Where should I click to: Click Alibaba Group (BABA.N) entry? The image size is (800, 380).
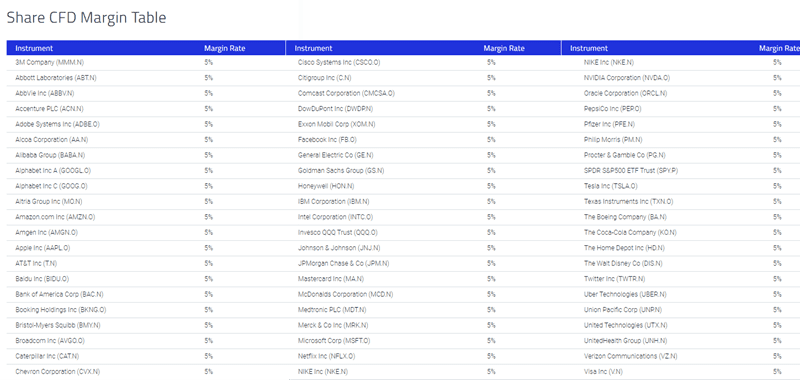click(50, 155)
